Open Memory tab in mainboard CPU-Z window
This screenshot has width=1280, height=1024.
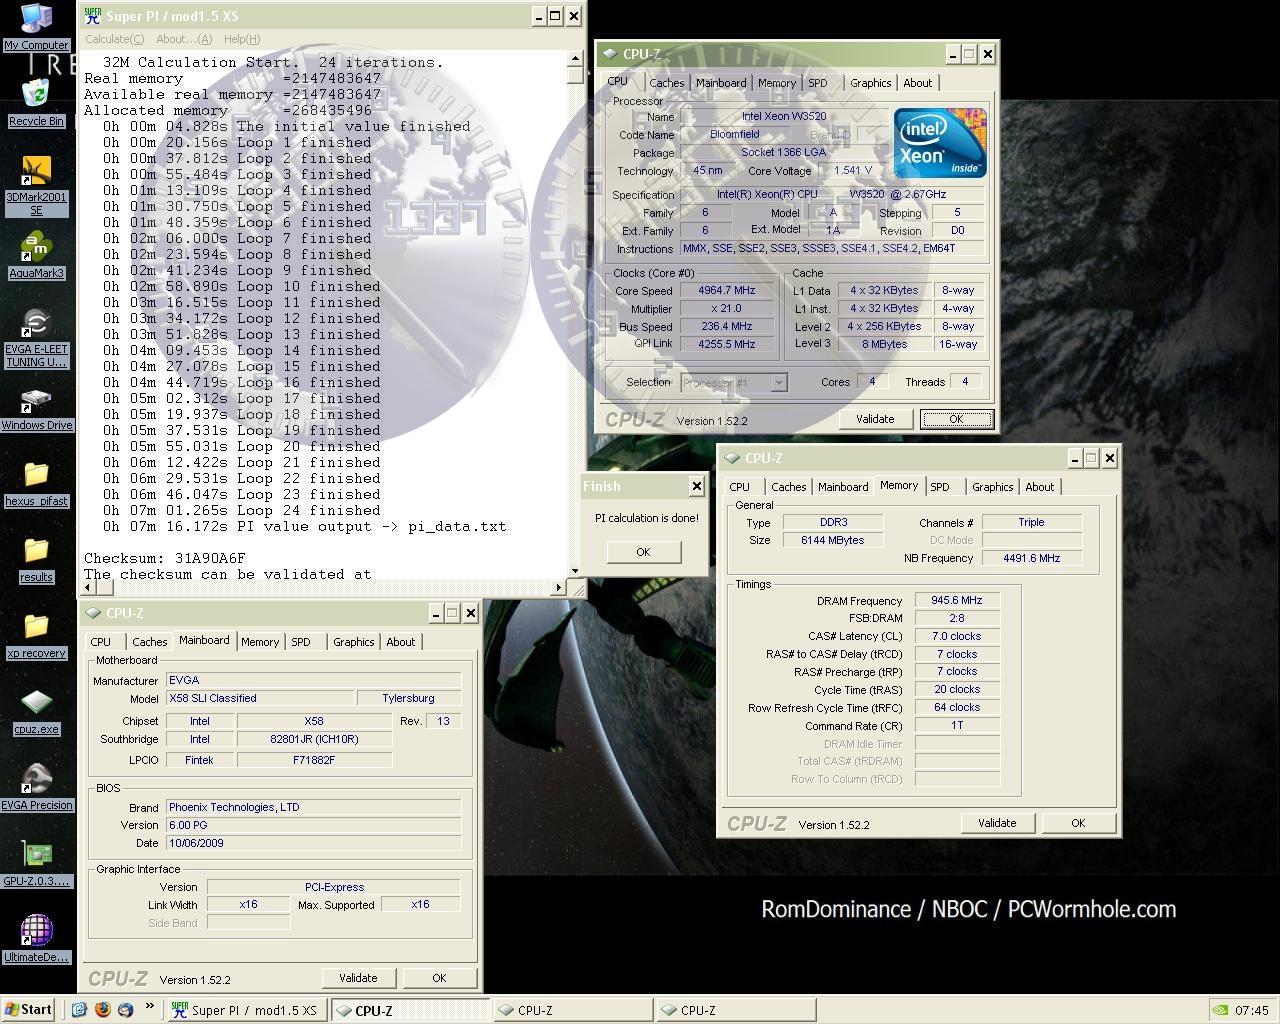point(260,642)
